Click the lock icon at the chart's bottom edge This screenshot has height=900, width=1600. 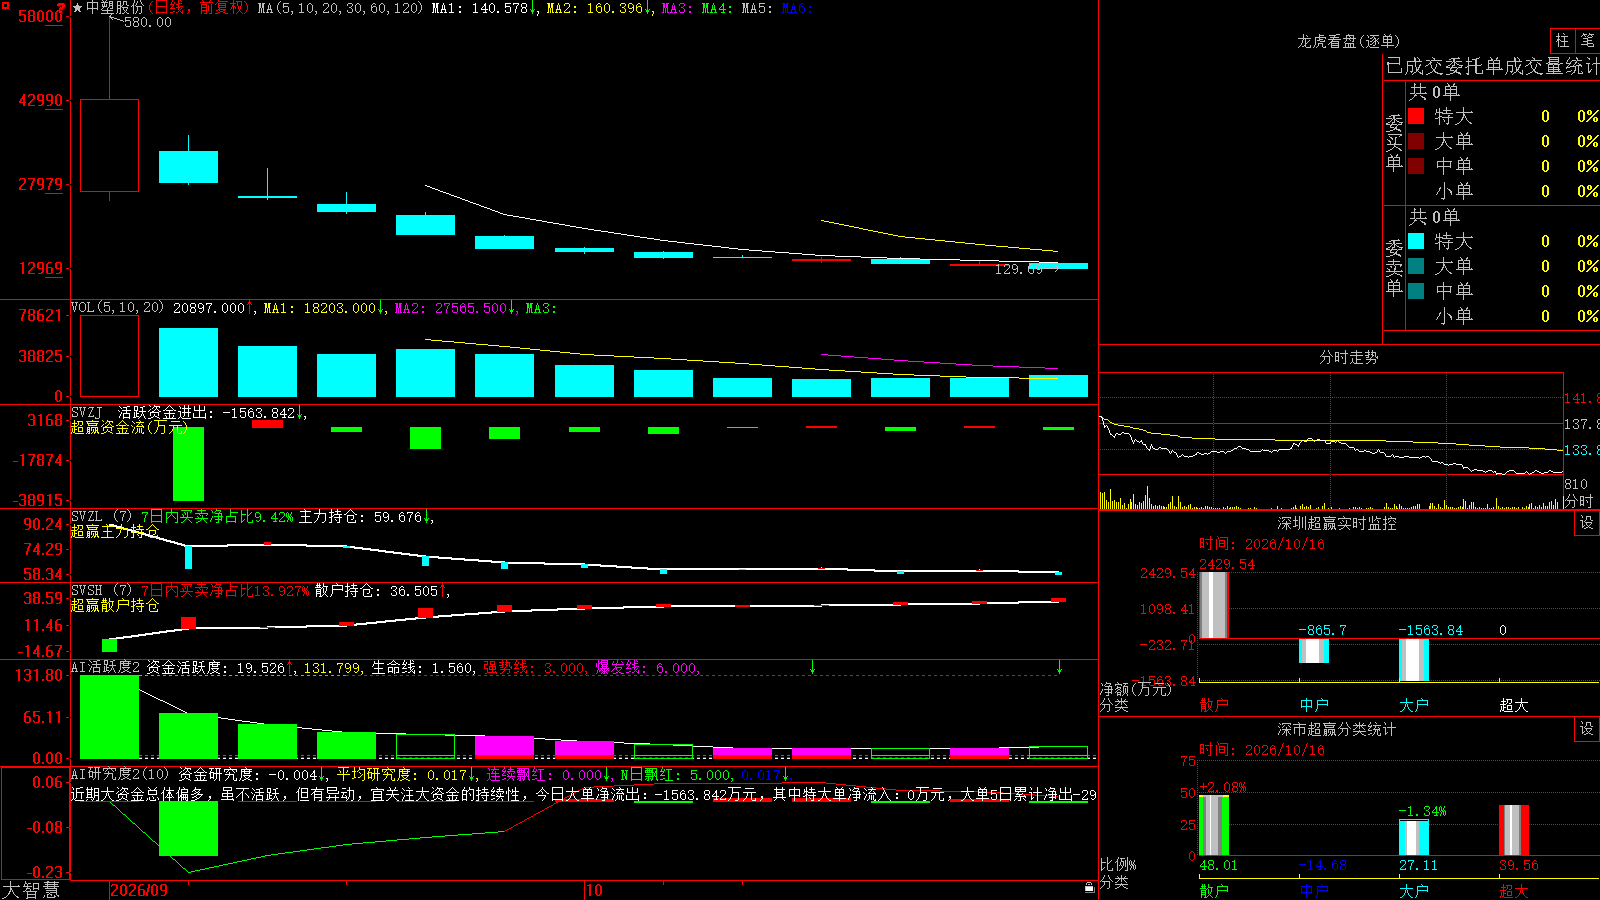coord(1089,887)
